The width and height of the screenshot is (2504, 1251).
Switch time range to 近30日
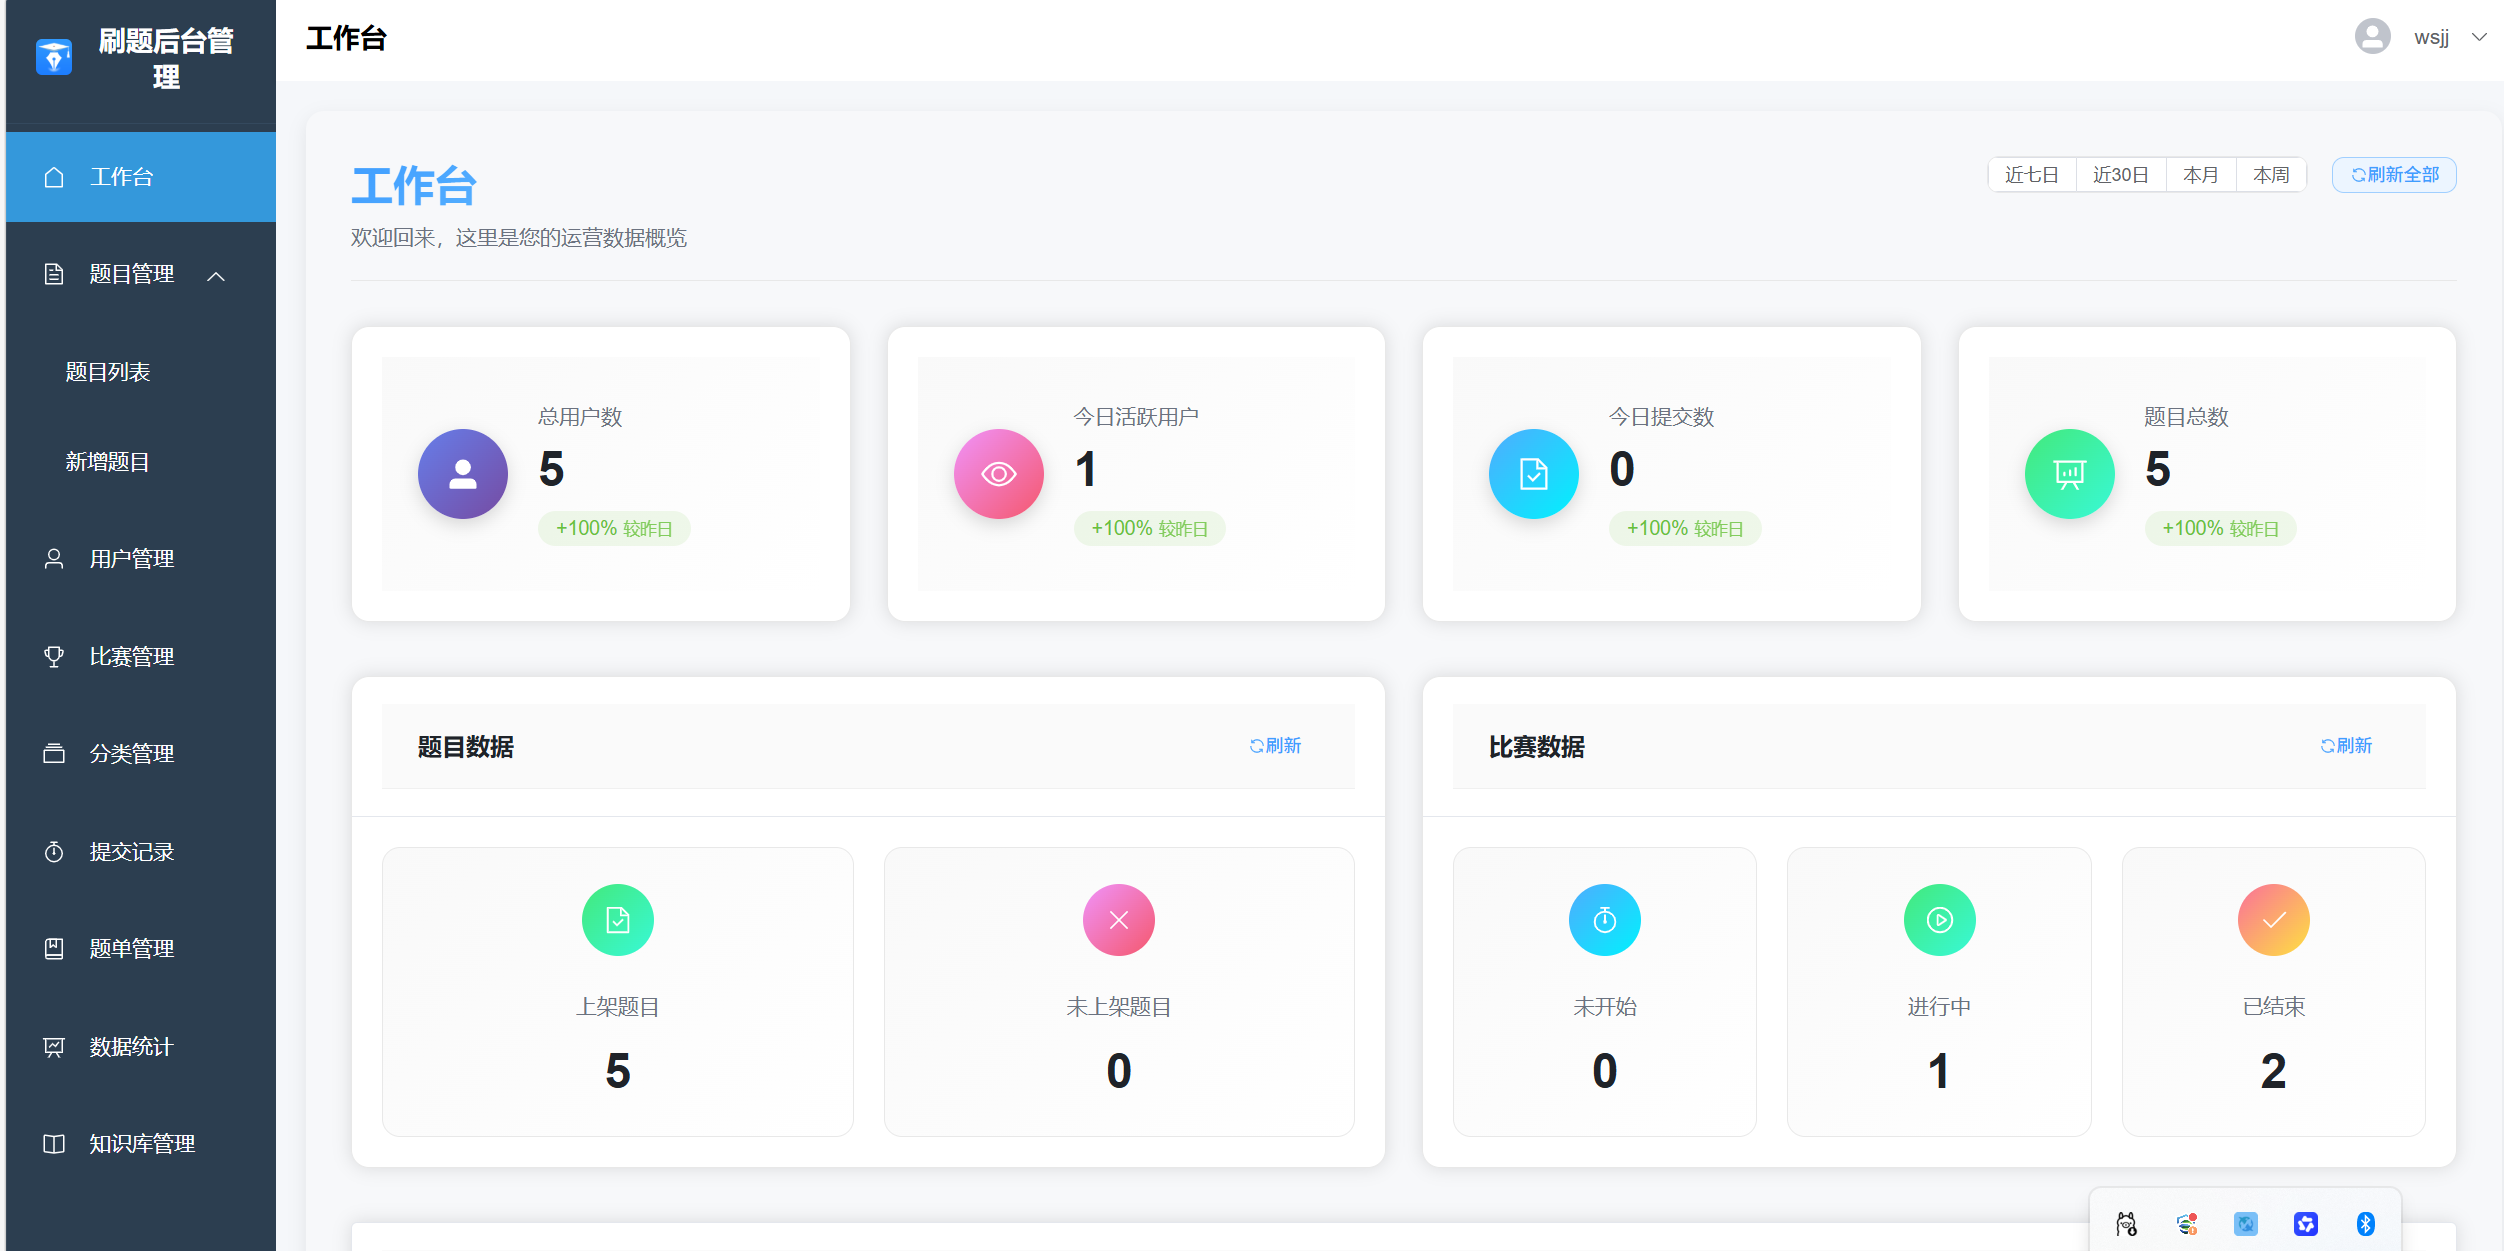click(x=2120, y=175)
